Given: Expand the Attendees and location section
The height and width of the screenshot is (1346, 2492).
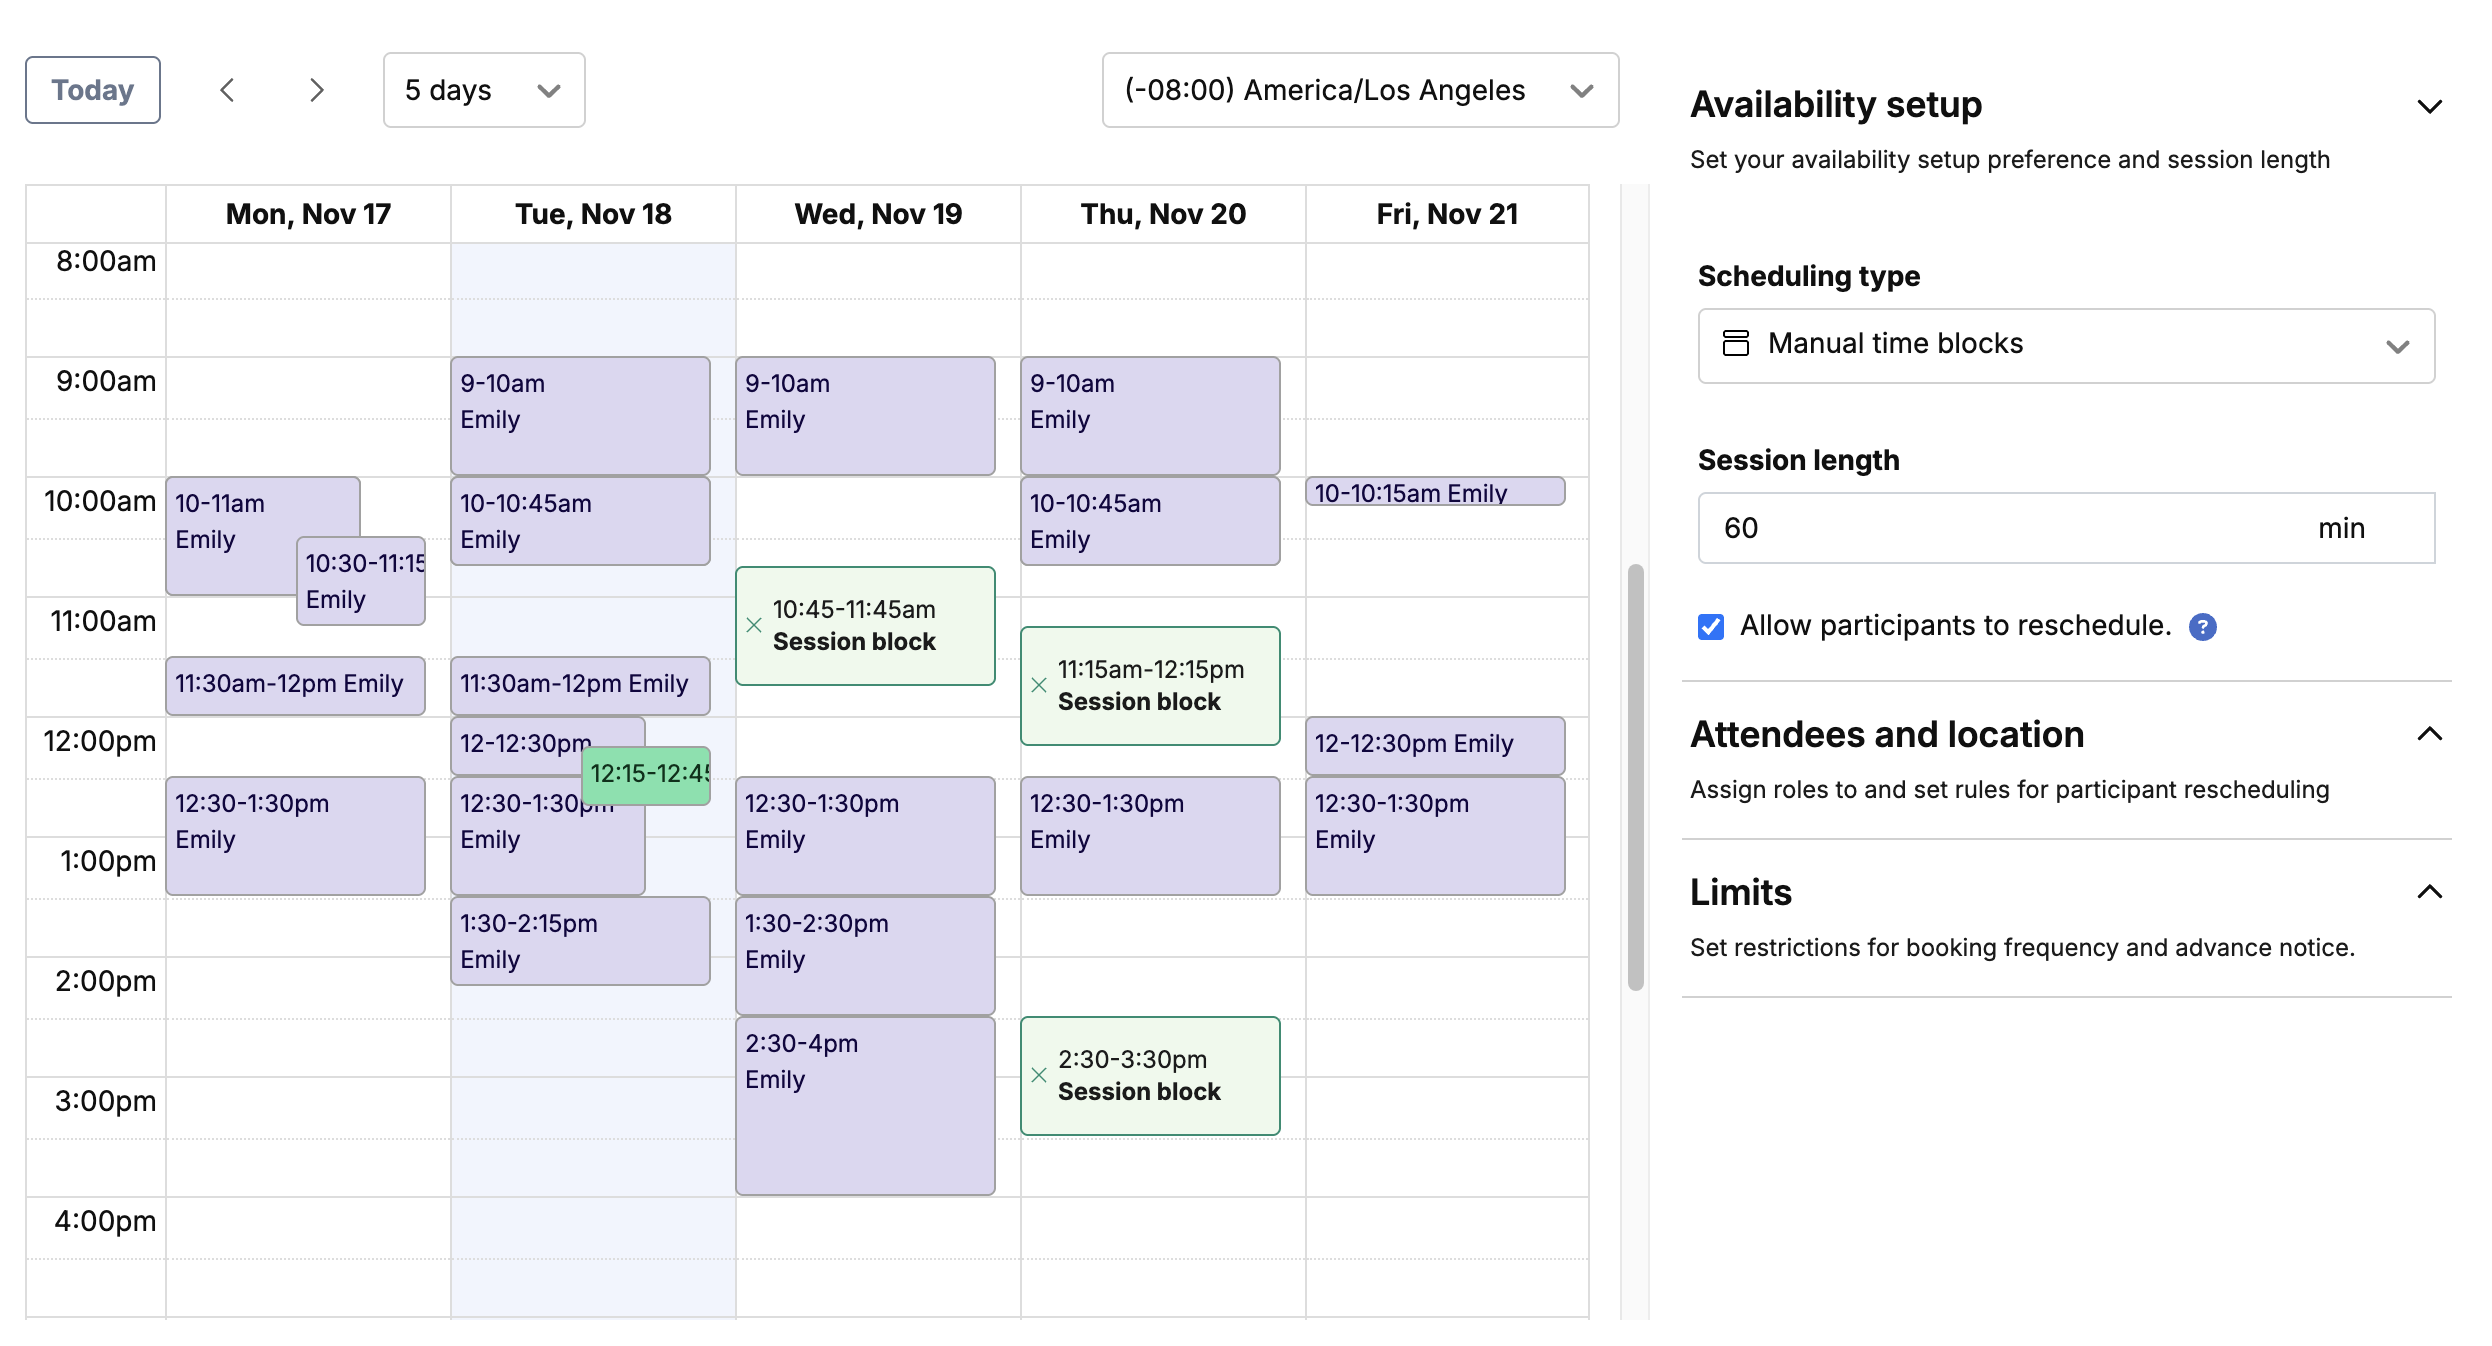Looking at the screenshot, I should (2429, 735).
